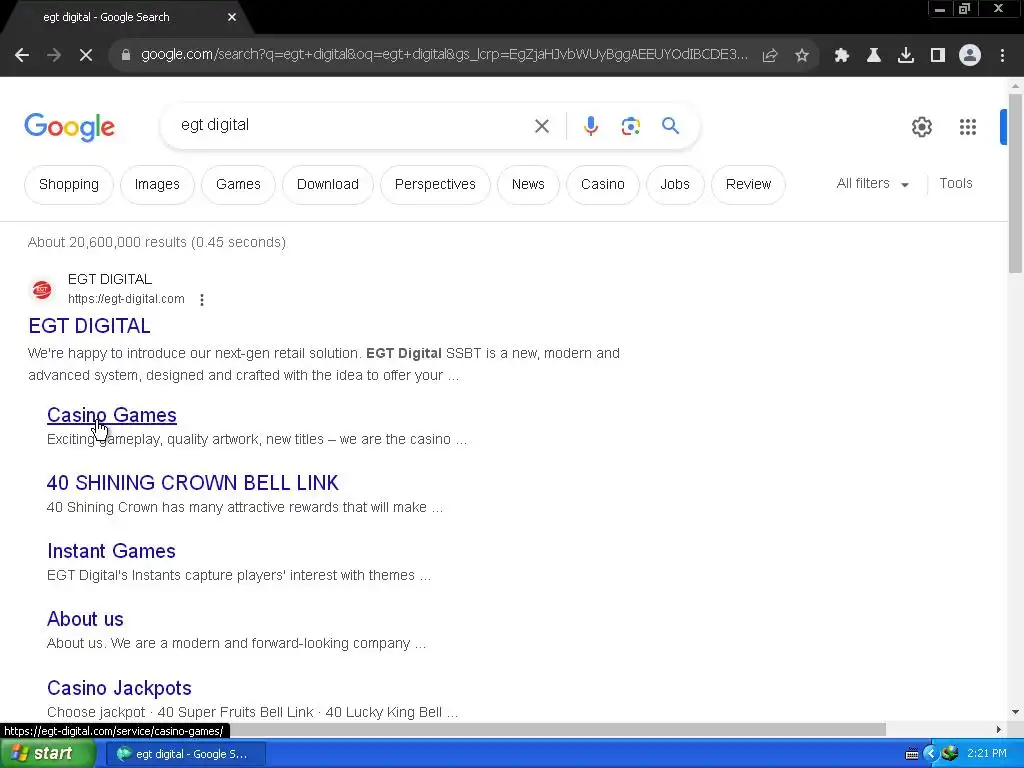Open the Casino Jackpots sitelink
This screenshot has width=1024, height=768.
tap(120, 688)
